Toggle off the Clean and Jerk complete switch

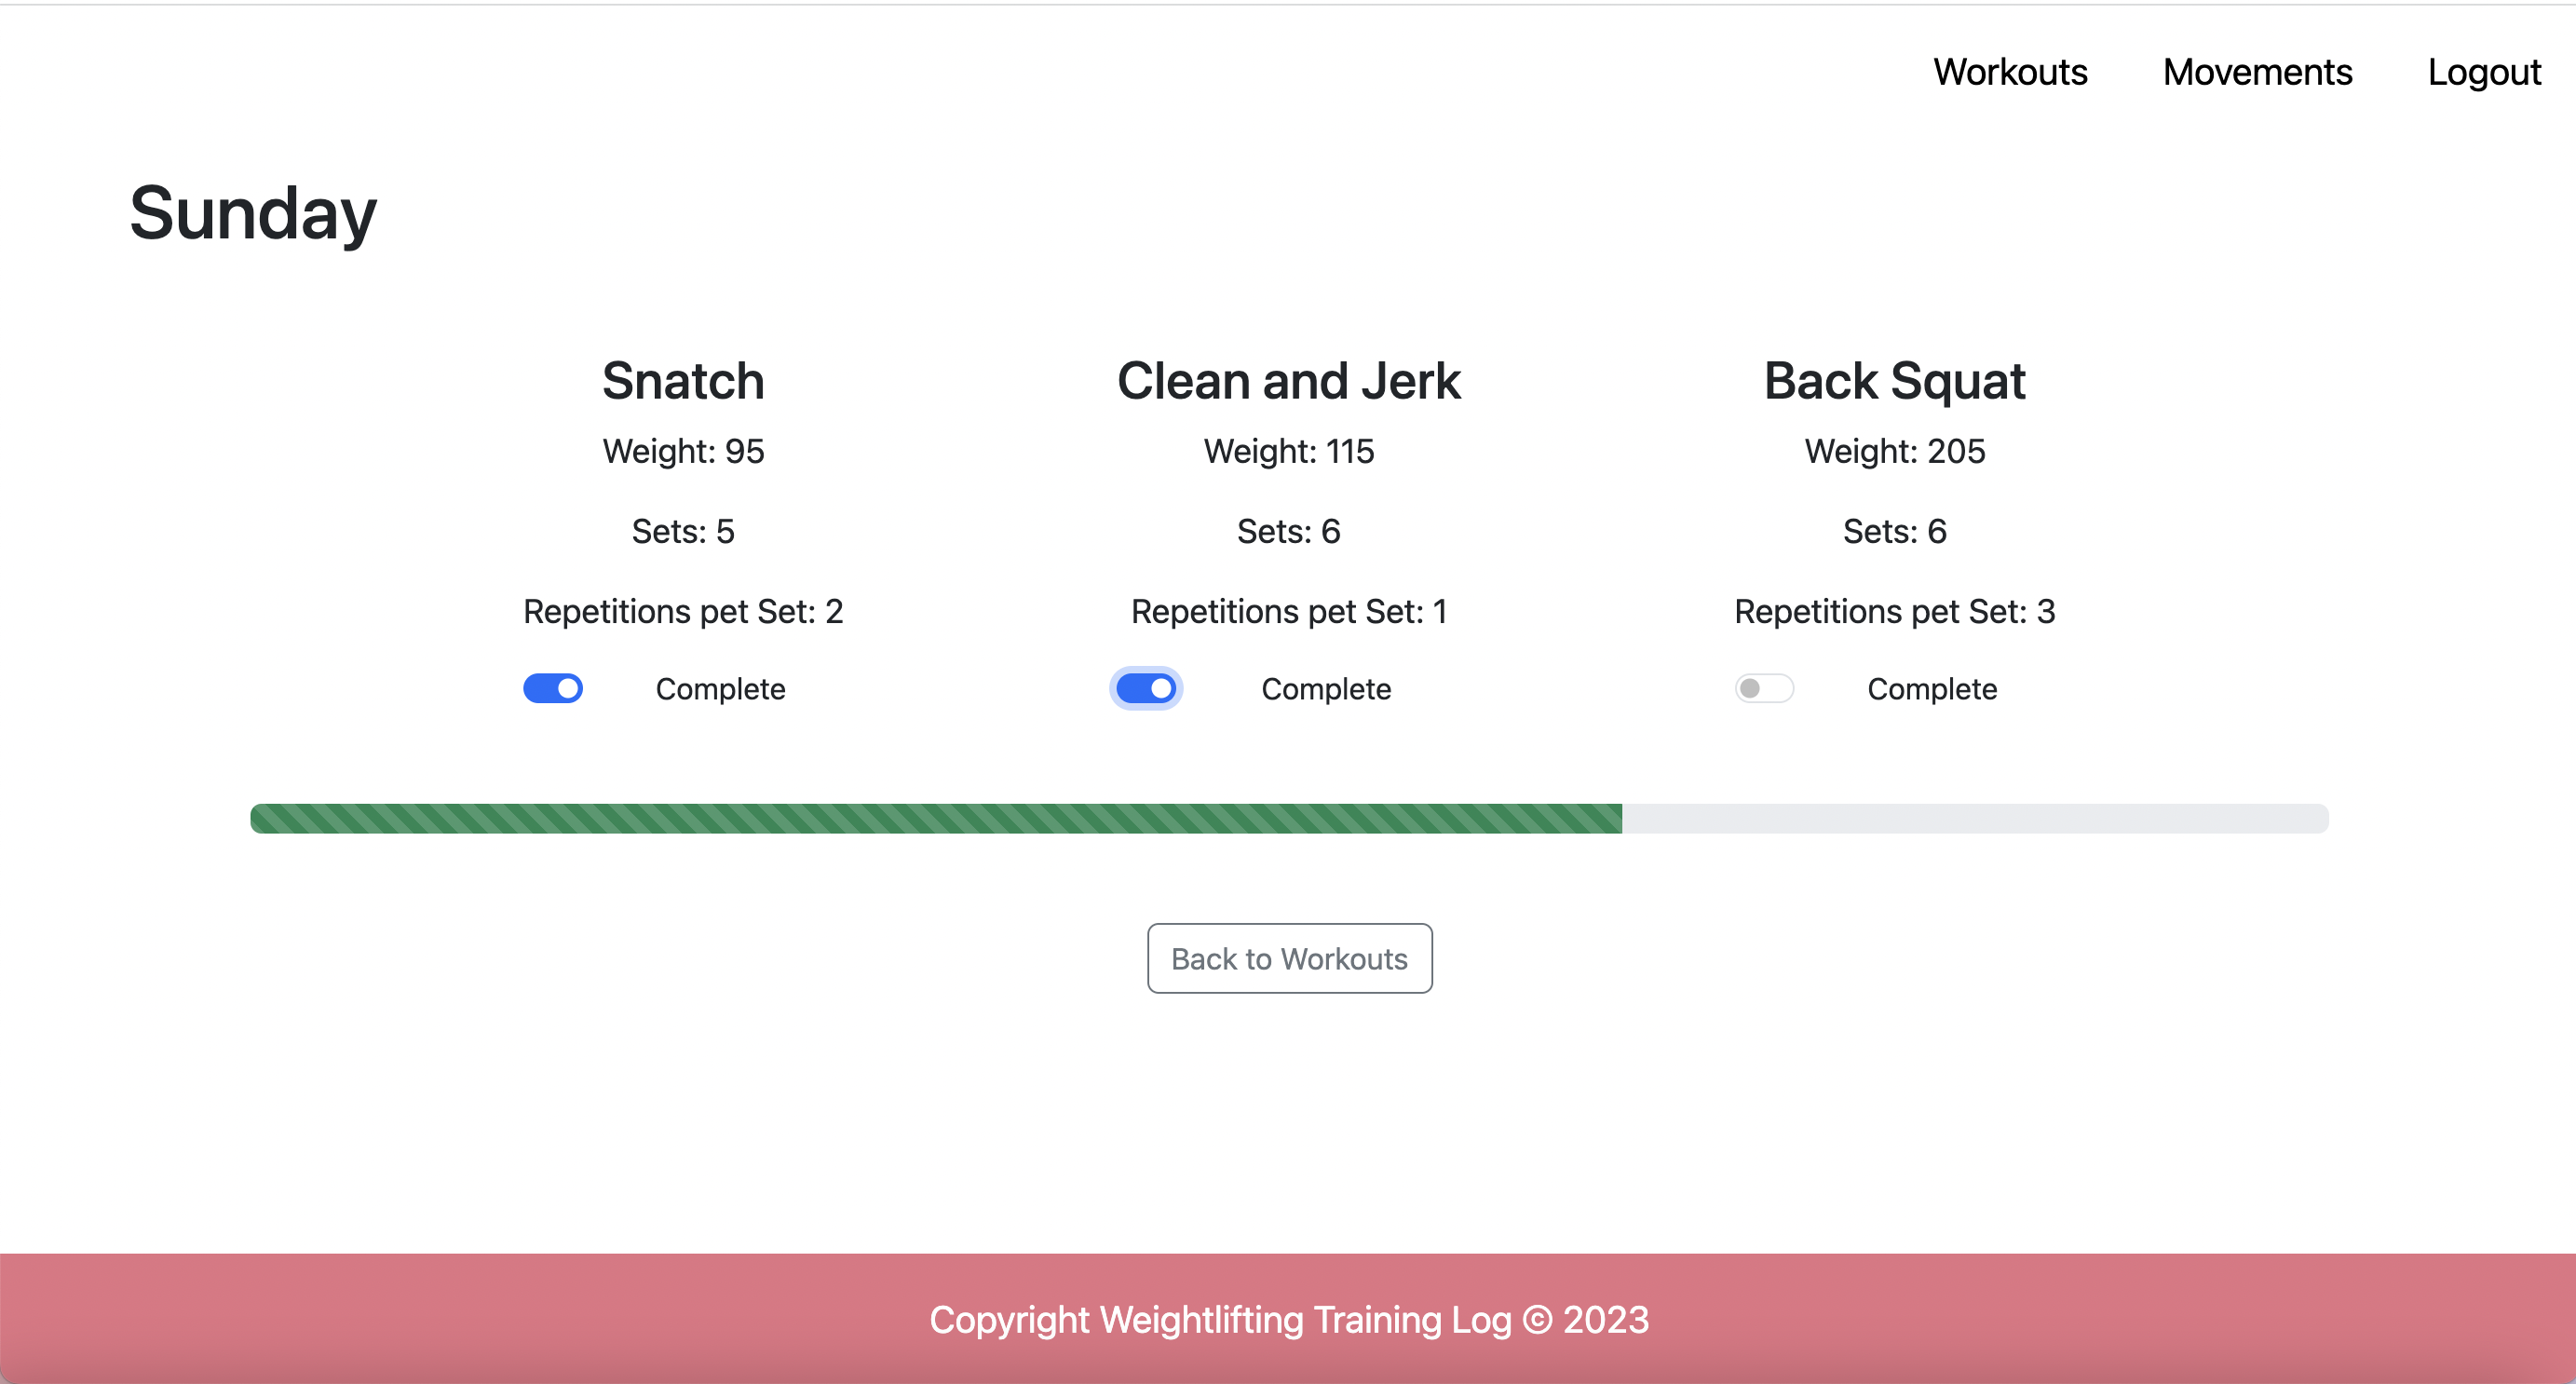coord(1146,688)
